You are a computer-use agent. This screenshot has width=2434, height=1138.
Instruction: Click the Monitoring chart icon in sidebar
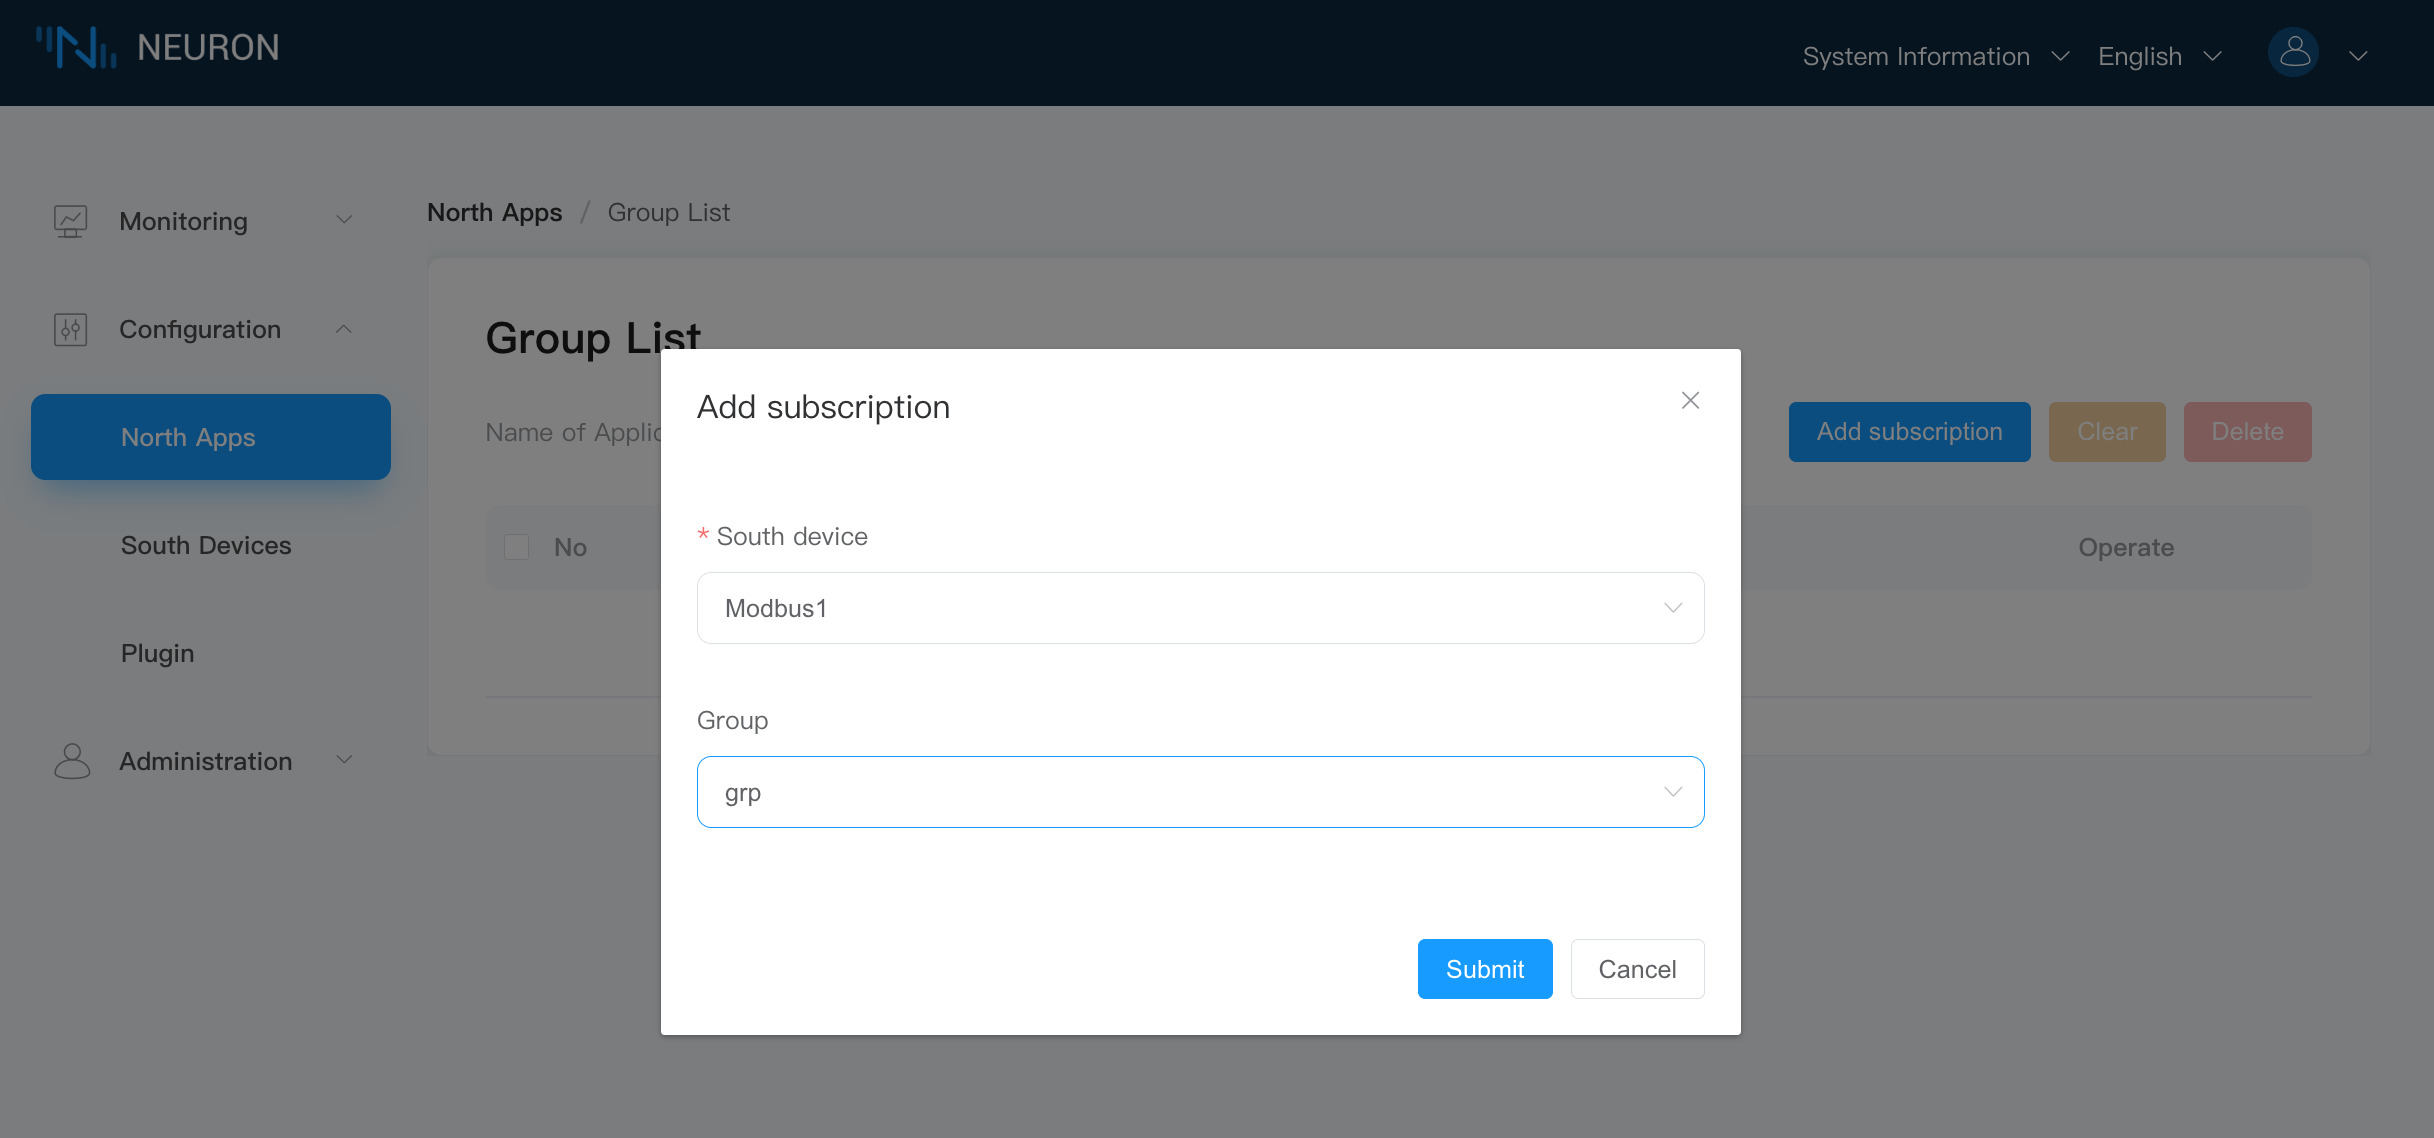(x=70, y=221)
